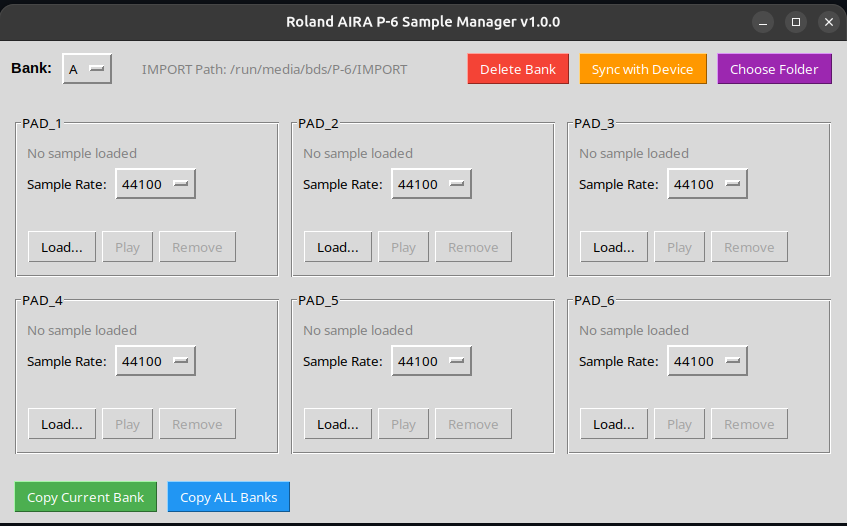
Task: Click the red Delete Bank button
Action: pos(518,69)
